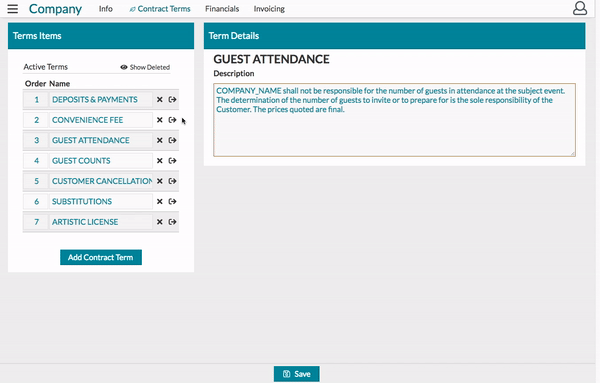600x383 pixels.
Task: Select the ARTISTIC LICENSE term
Action: coord(101,222)
